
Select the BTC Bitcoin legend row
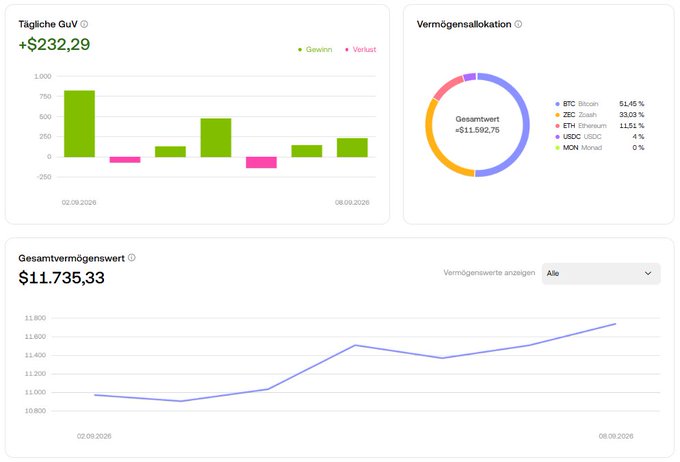click(600, 104)
